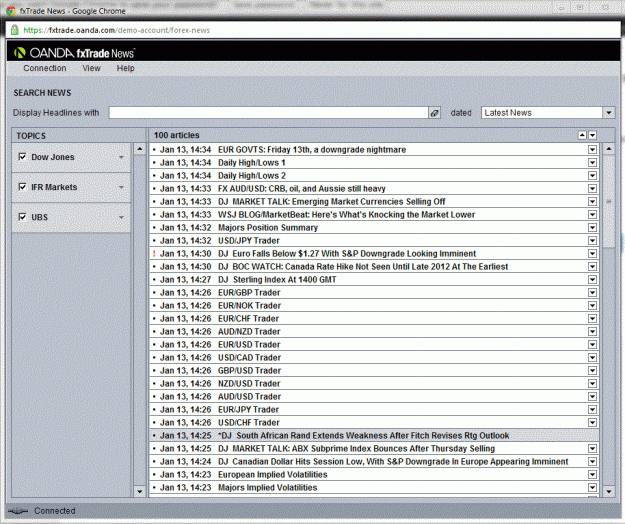Viewport: 625px width, 524px height.
Task: Expand the EUR/CHF Trader article
Action: tap(592, 318)
